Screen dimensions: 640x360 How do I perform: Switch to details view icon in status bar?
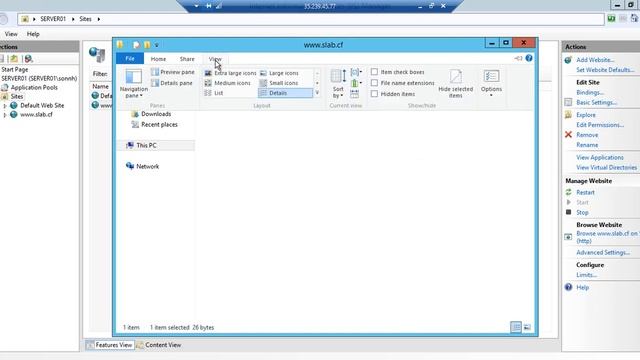point(516,327)
